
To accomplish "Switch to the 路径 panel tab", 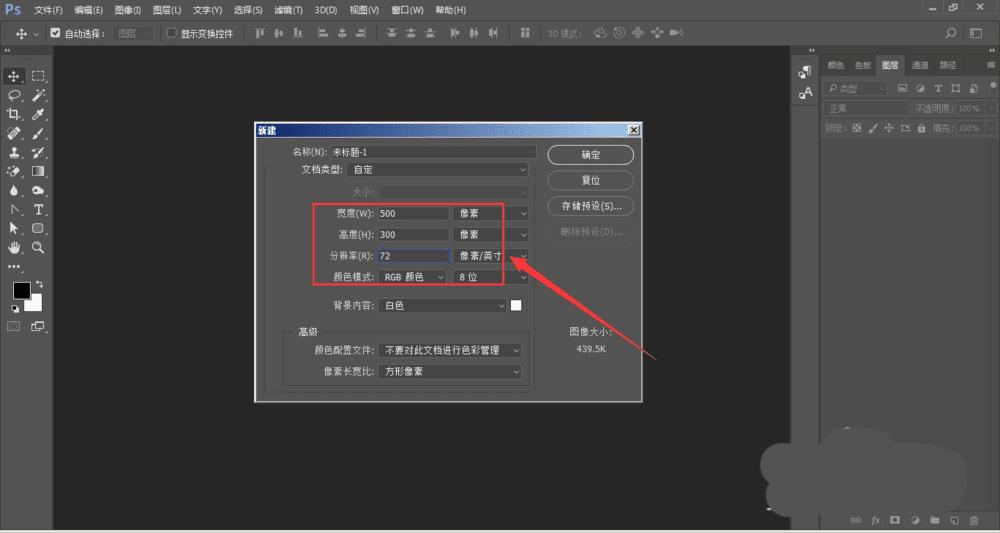I will (948, 65).
